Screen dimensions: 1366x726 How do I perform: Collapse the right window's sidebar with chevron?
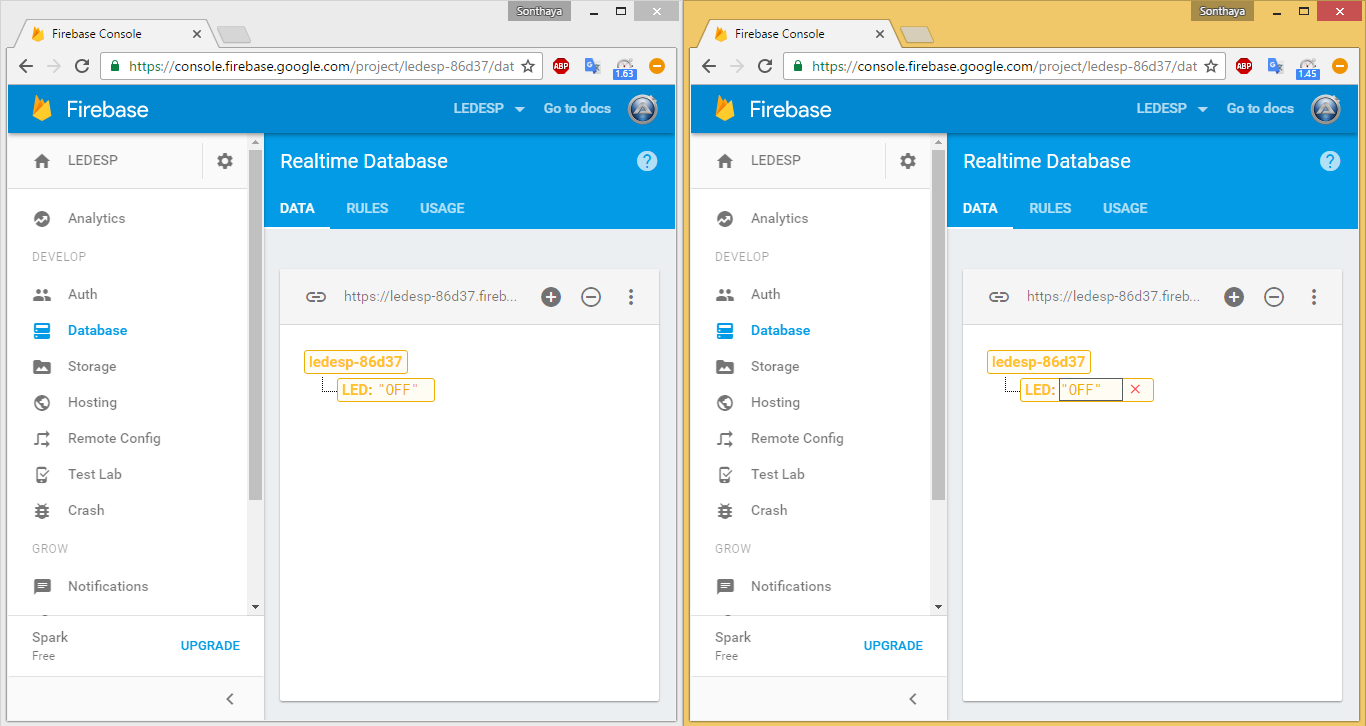913,699
